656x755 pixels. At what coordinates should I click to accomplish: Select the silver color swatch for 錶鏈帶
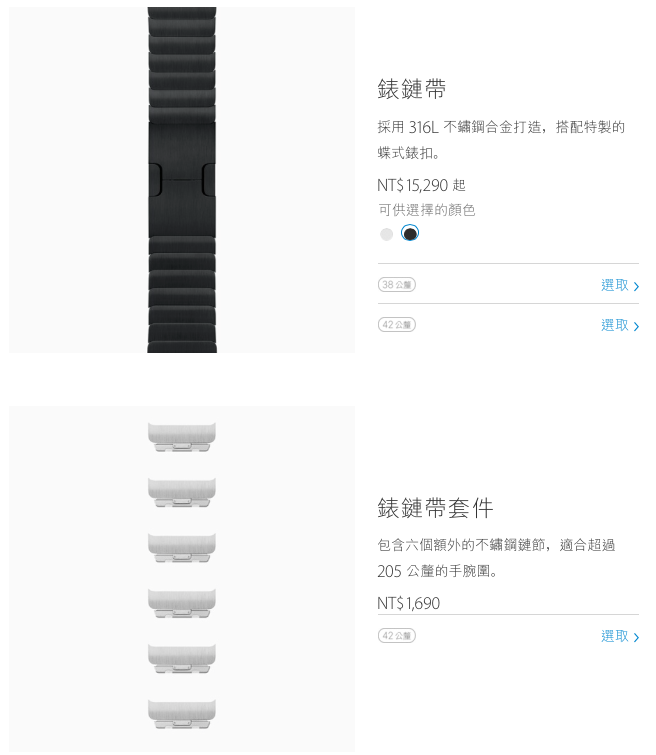click(x=386, y=234)
